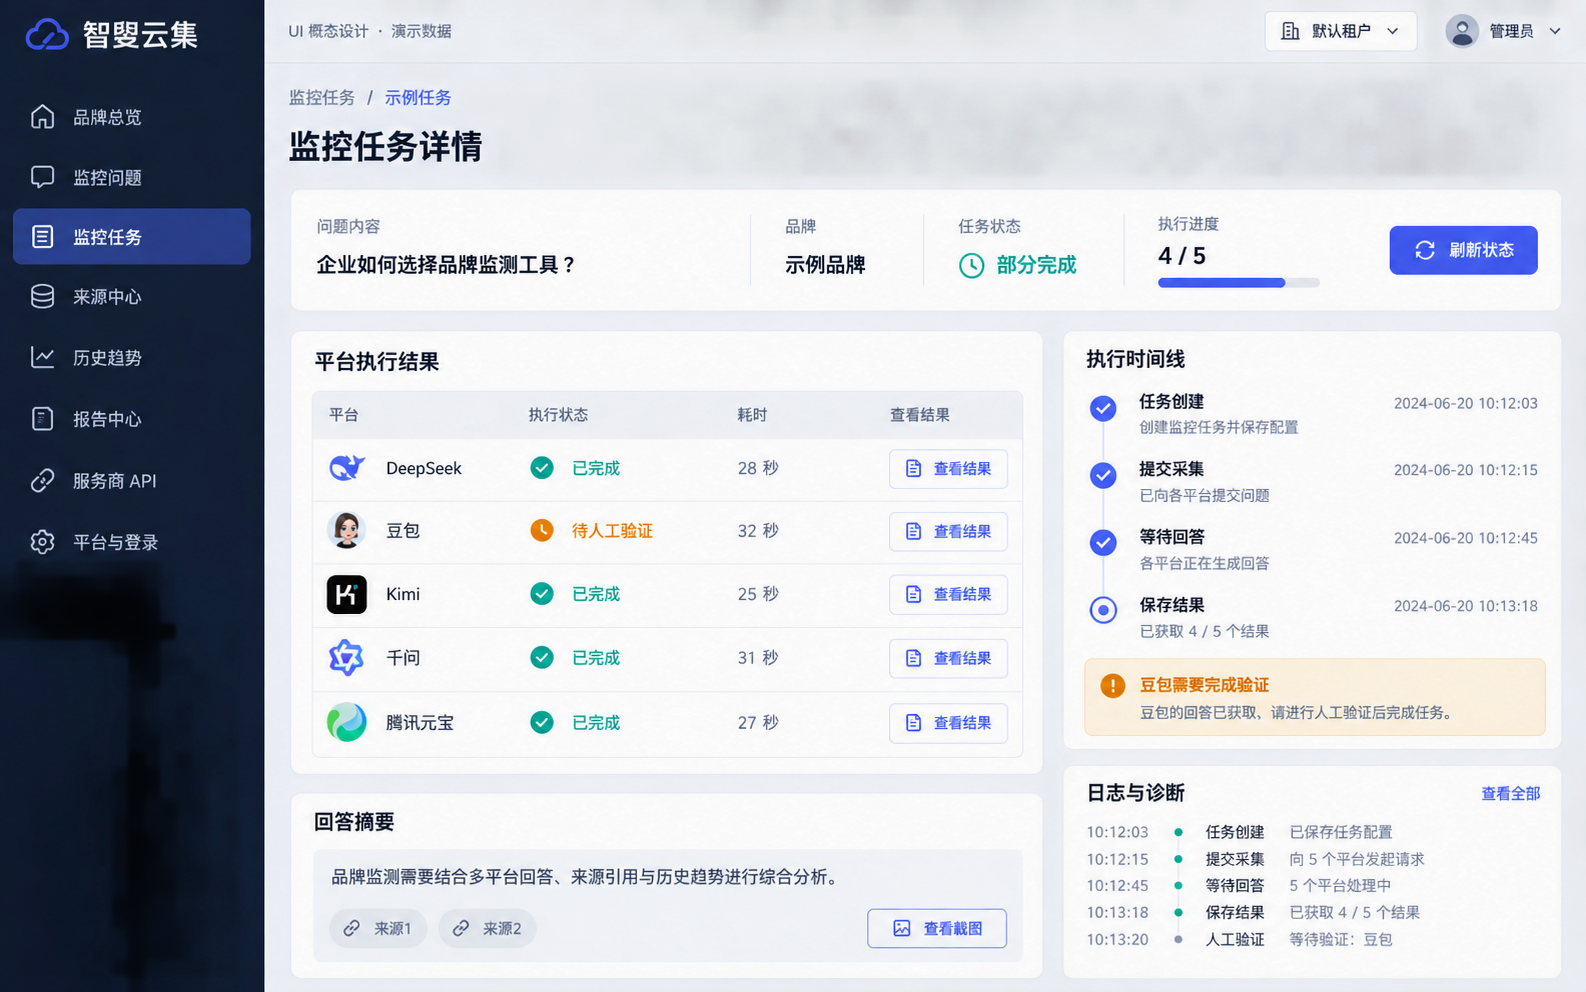The image size is (1586, 992).
Task: Click 查看结果 for the 腾讯元宝 row
Action: 948,723
